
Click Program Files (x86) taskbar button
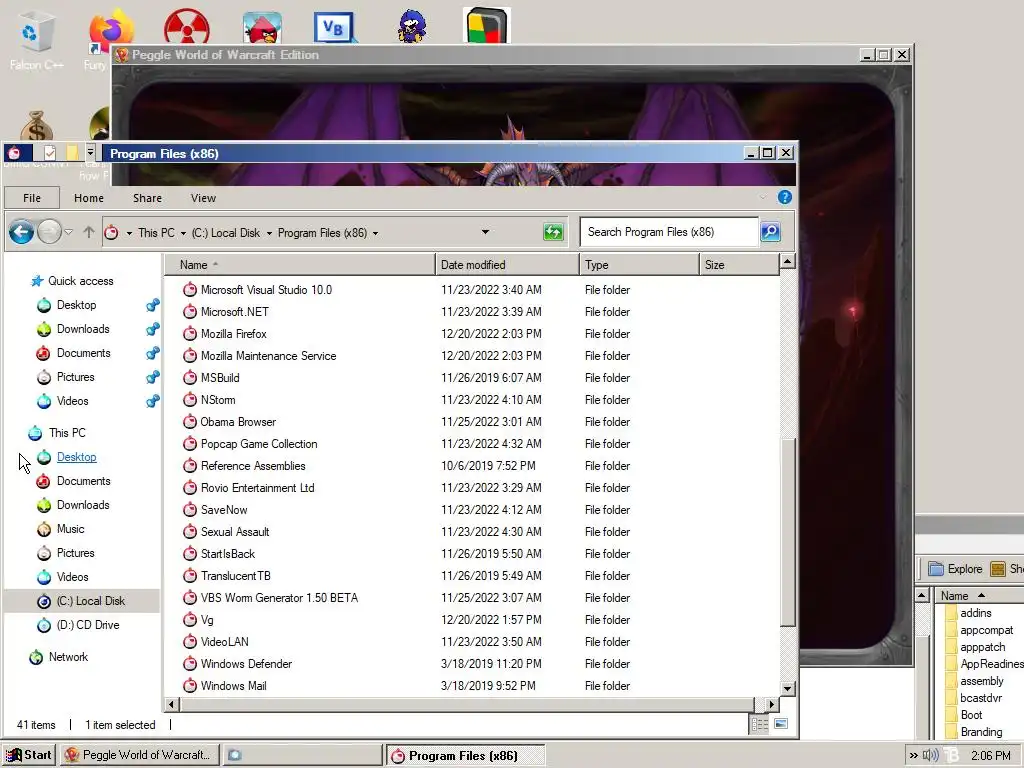[x=465, y=756]
